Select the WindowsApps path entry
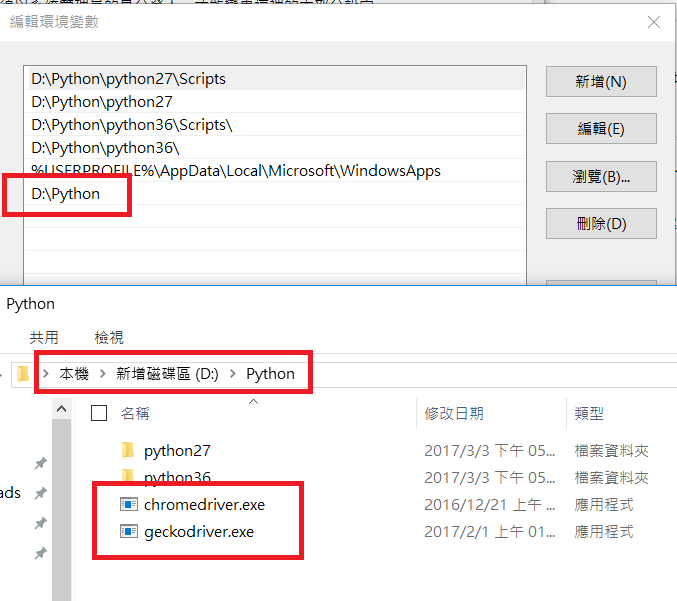677x601 pixels. pos(275,171)
